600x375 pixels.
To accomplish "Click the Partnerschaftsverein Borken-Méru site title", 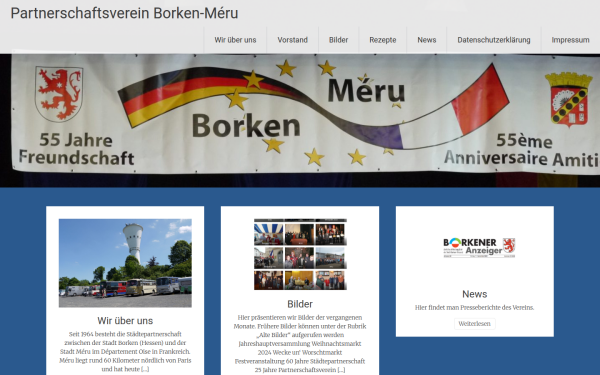I will click(x=124, y=13).
